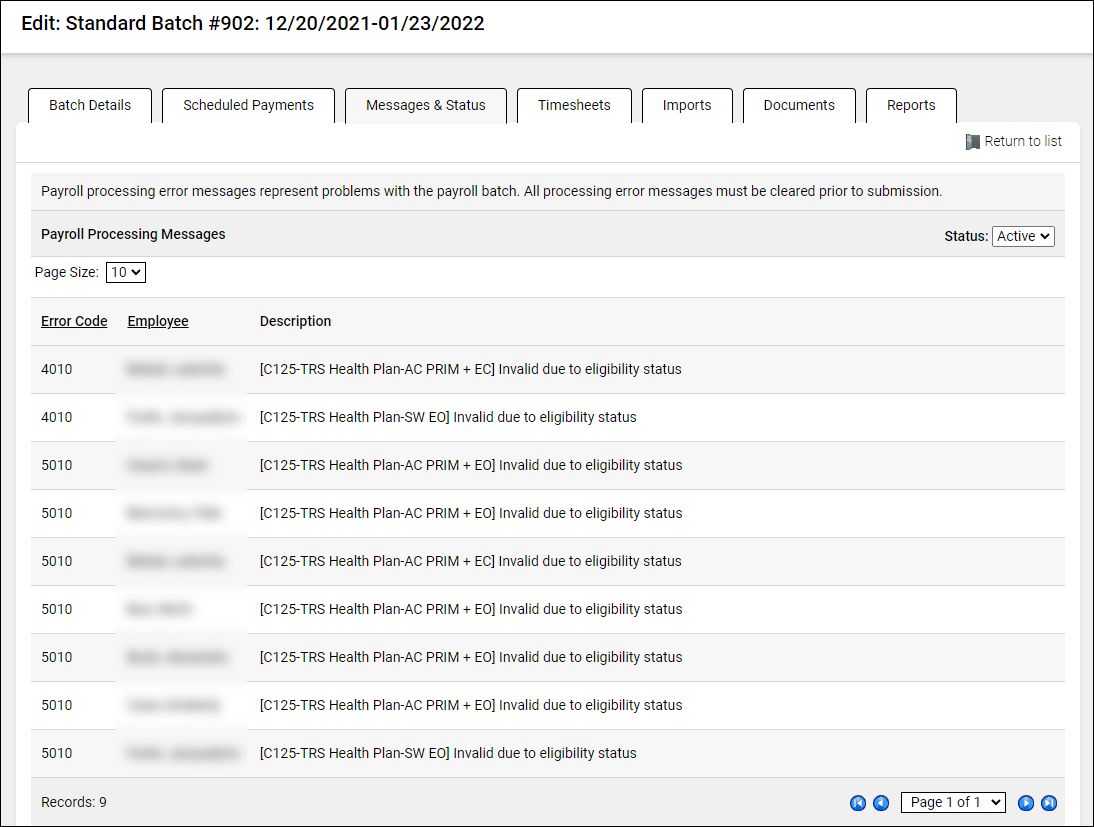Open the Page 1 of 1 selector

(x=953, y=802)
